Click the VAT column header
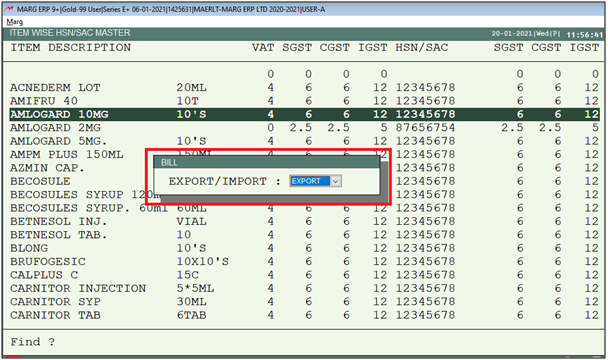The height and width of the screenshot is (360, 608). tap(263, 48)
